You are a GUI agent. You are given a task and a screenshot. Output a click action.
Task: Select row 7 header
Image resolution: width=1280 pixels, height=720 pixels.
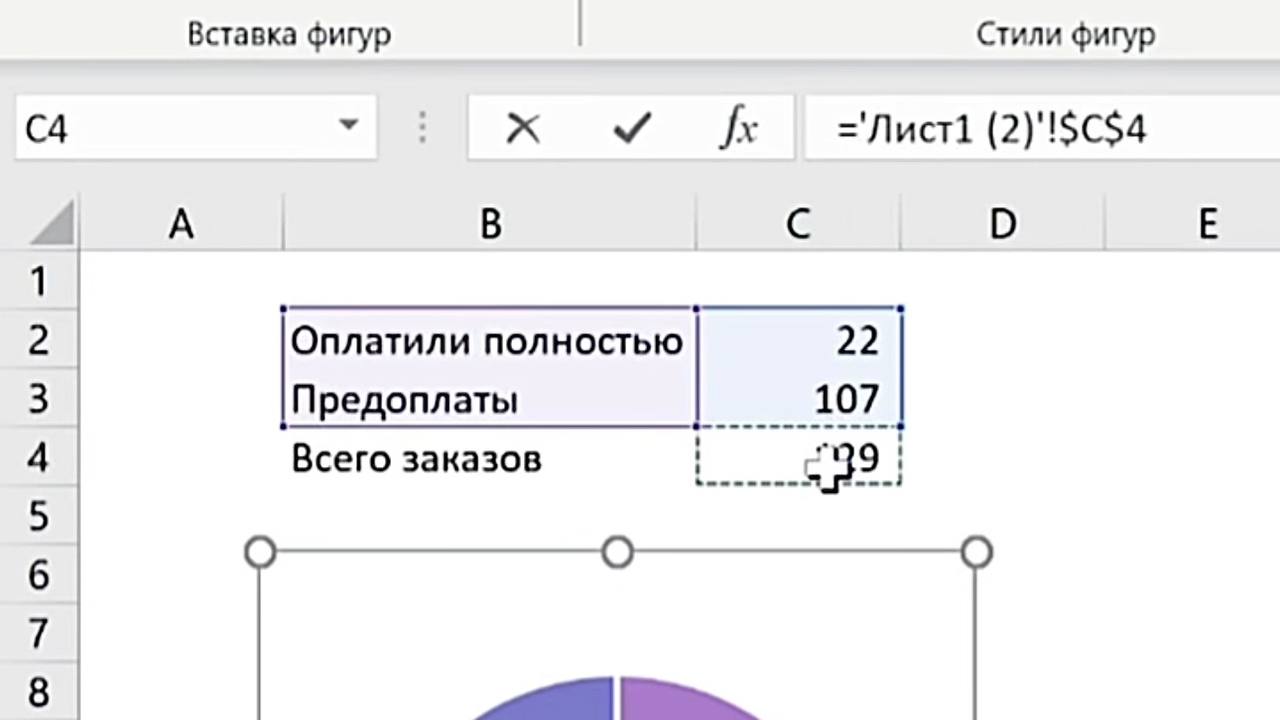click(x=39, y=634)
